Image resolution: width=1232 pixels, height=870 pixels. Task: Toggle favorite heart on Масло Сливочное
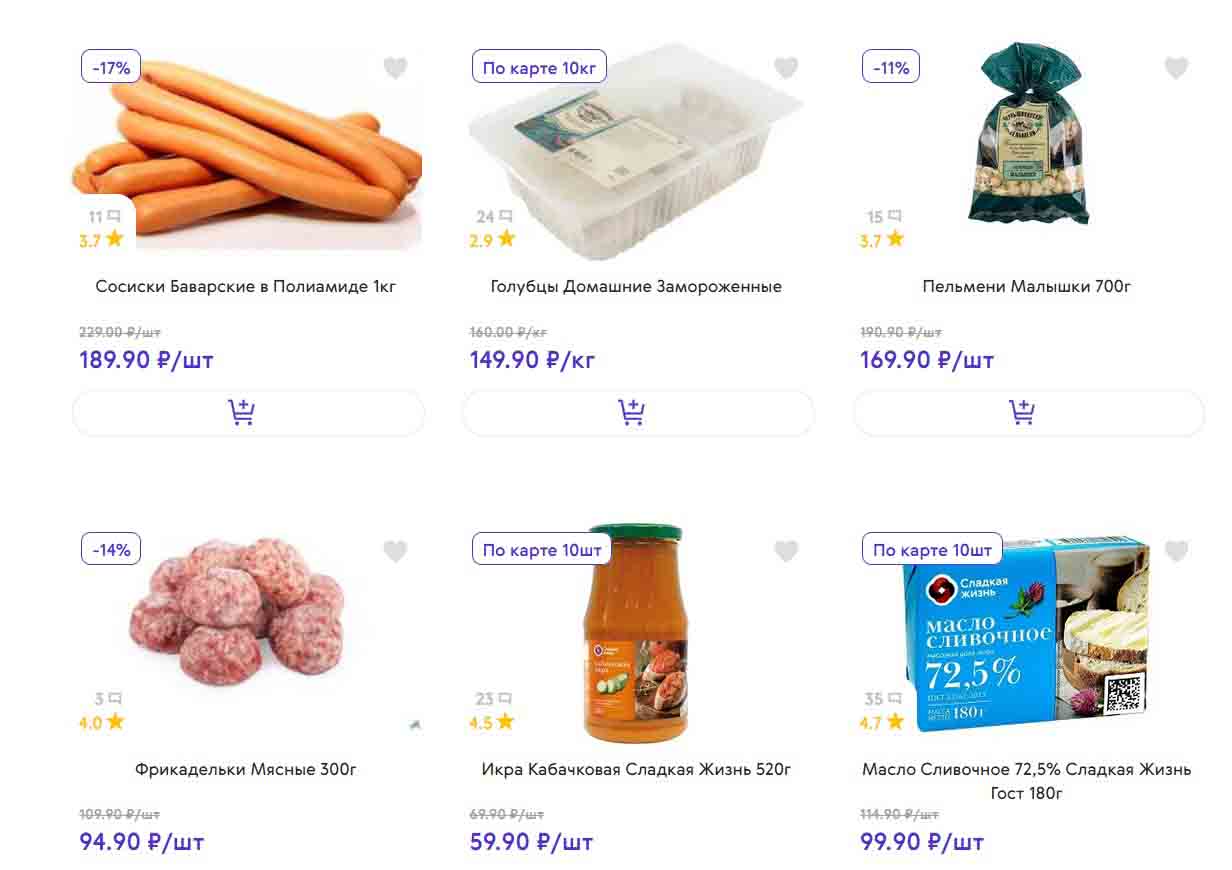(1176, 551)
